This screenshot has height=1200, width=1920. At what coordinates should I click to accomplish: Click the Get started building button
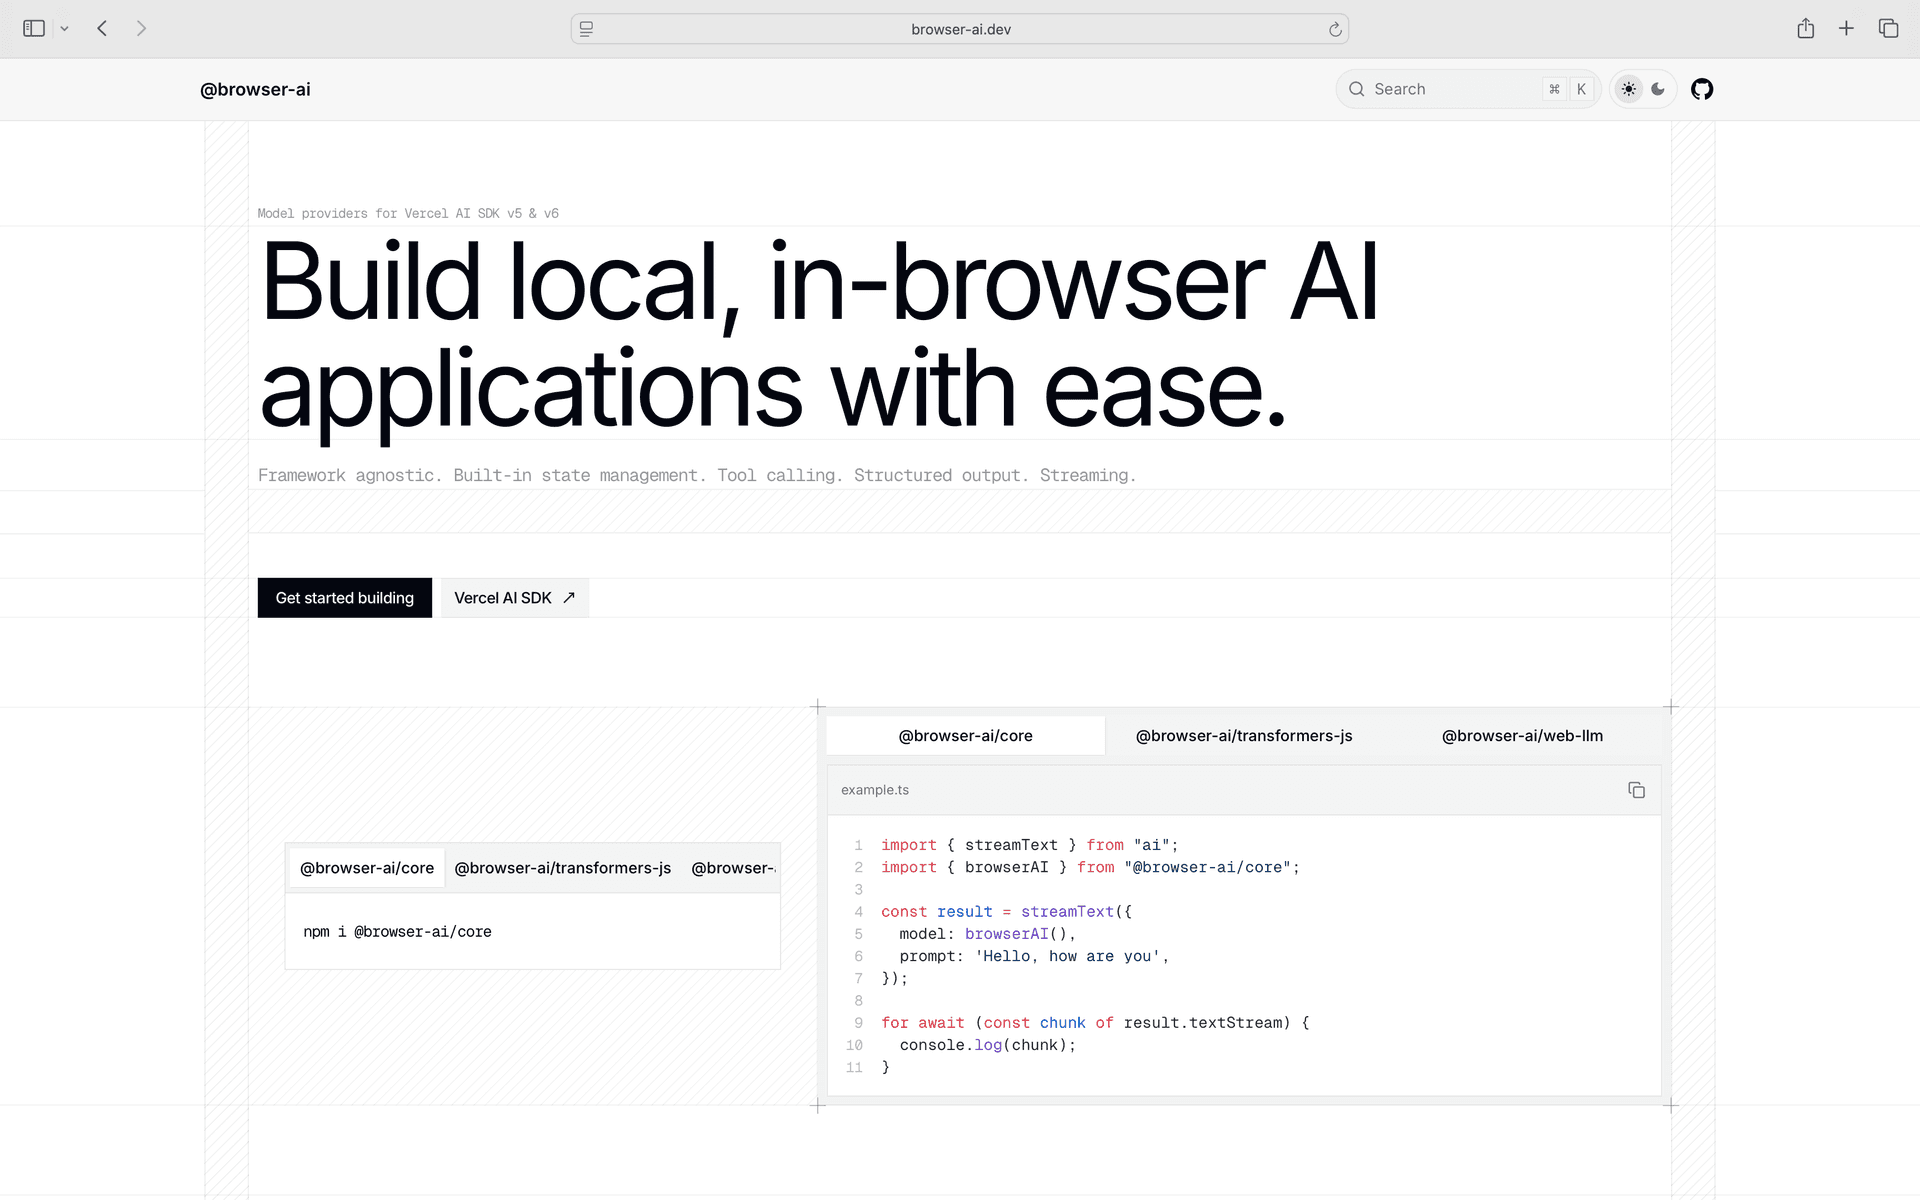click(x=344, y=598)
